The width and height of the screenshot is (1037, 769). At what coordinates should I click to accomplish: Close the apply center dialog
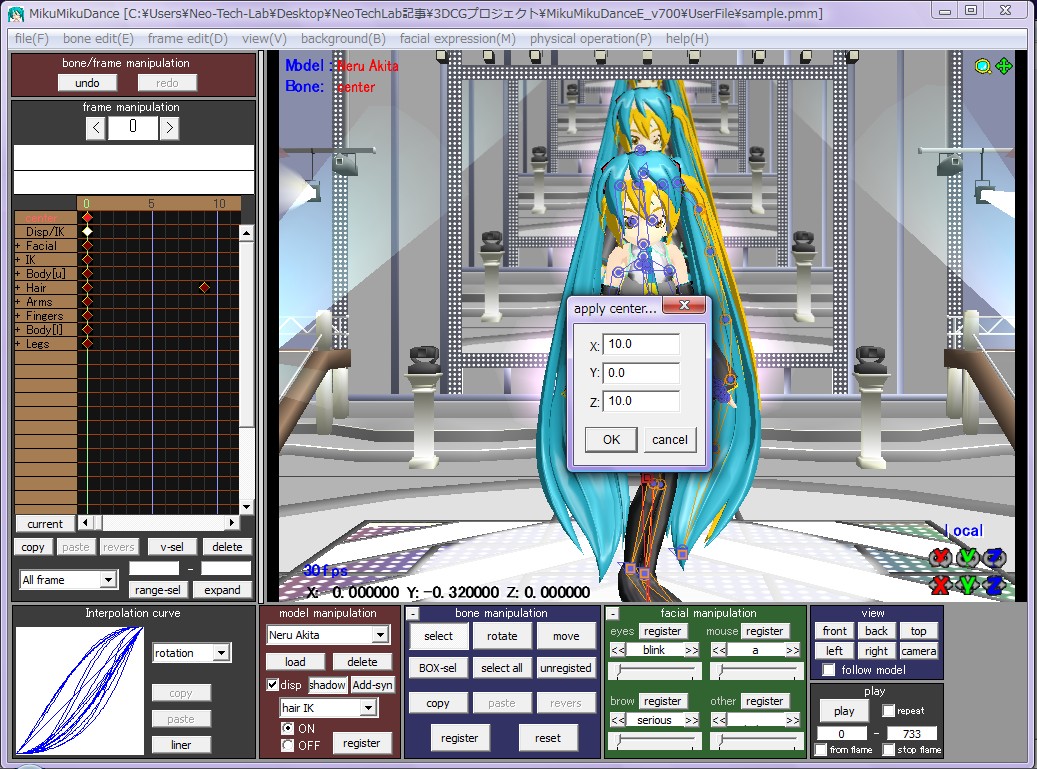pyautogui.click(x=684, y=305)
